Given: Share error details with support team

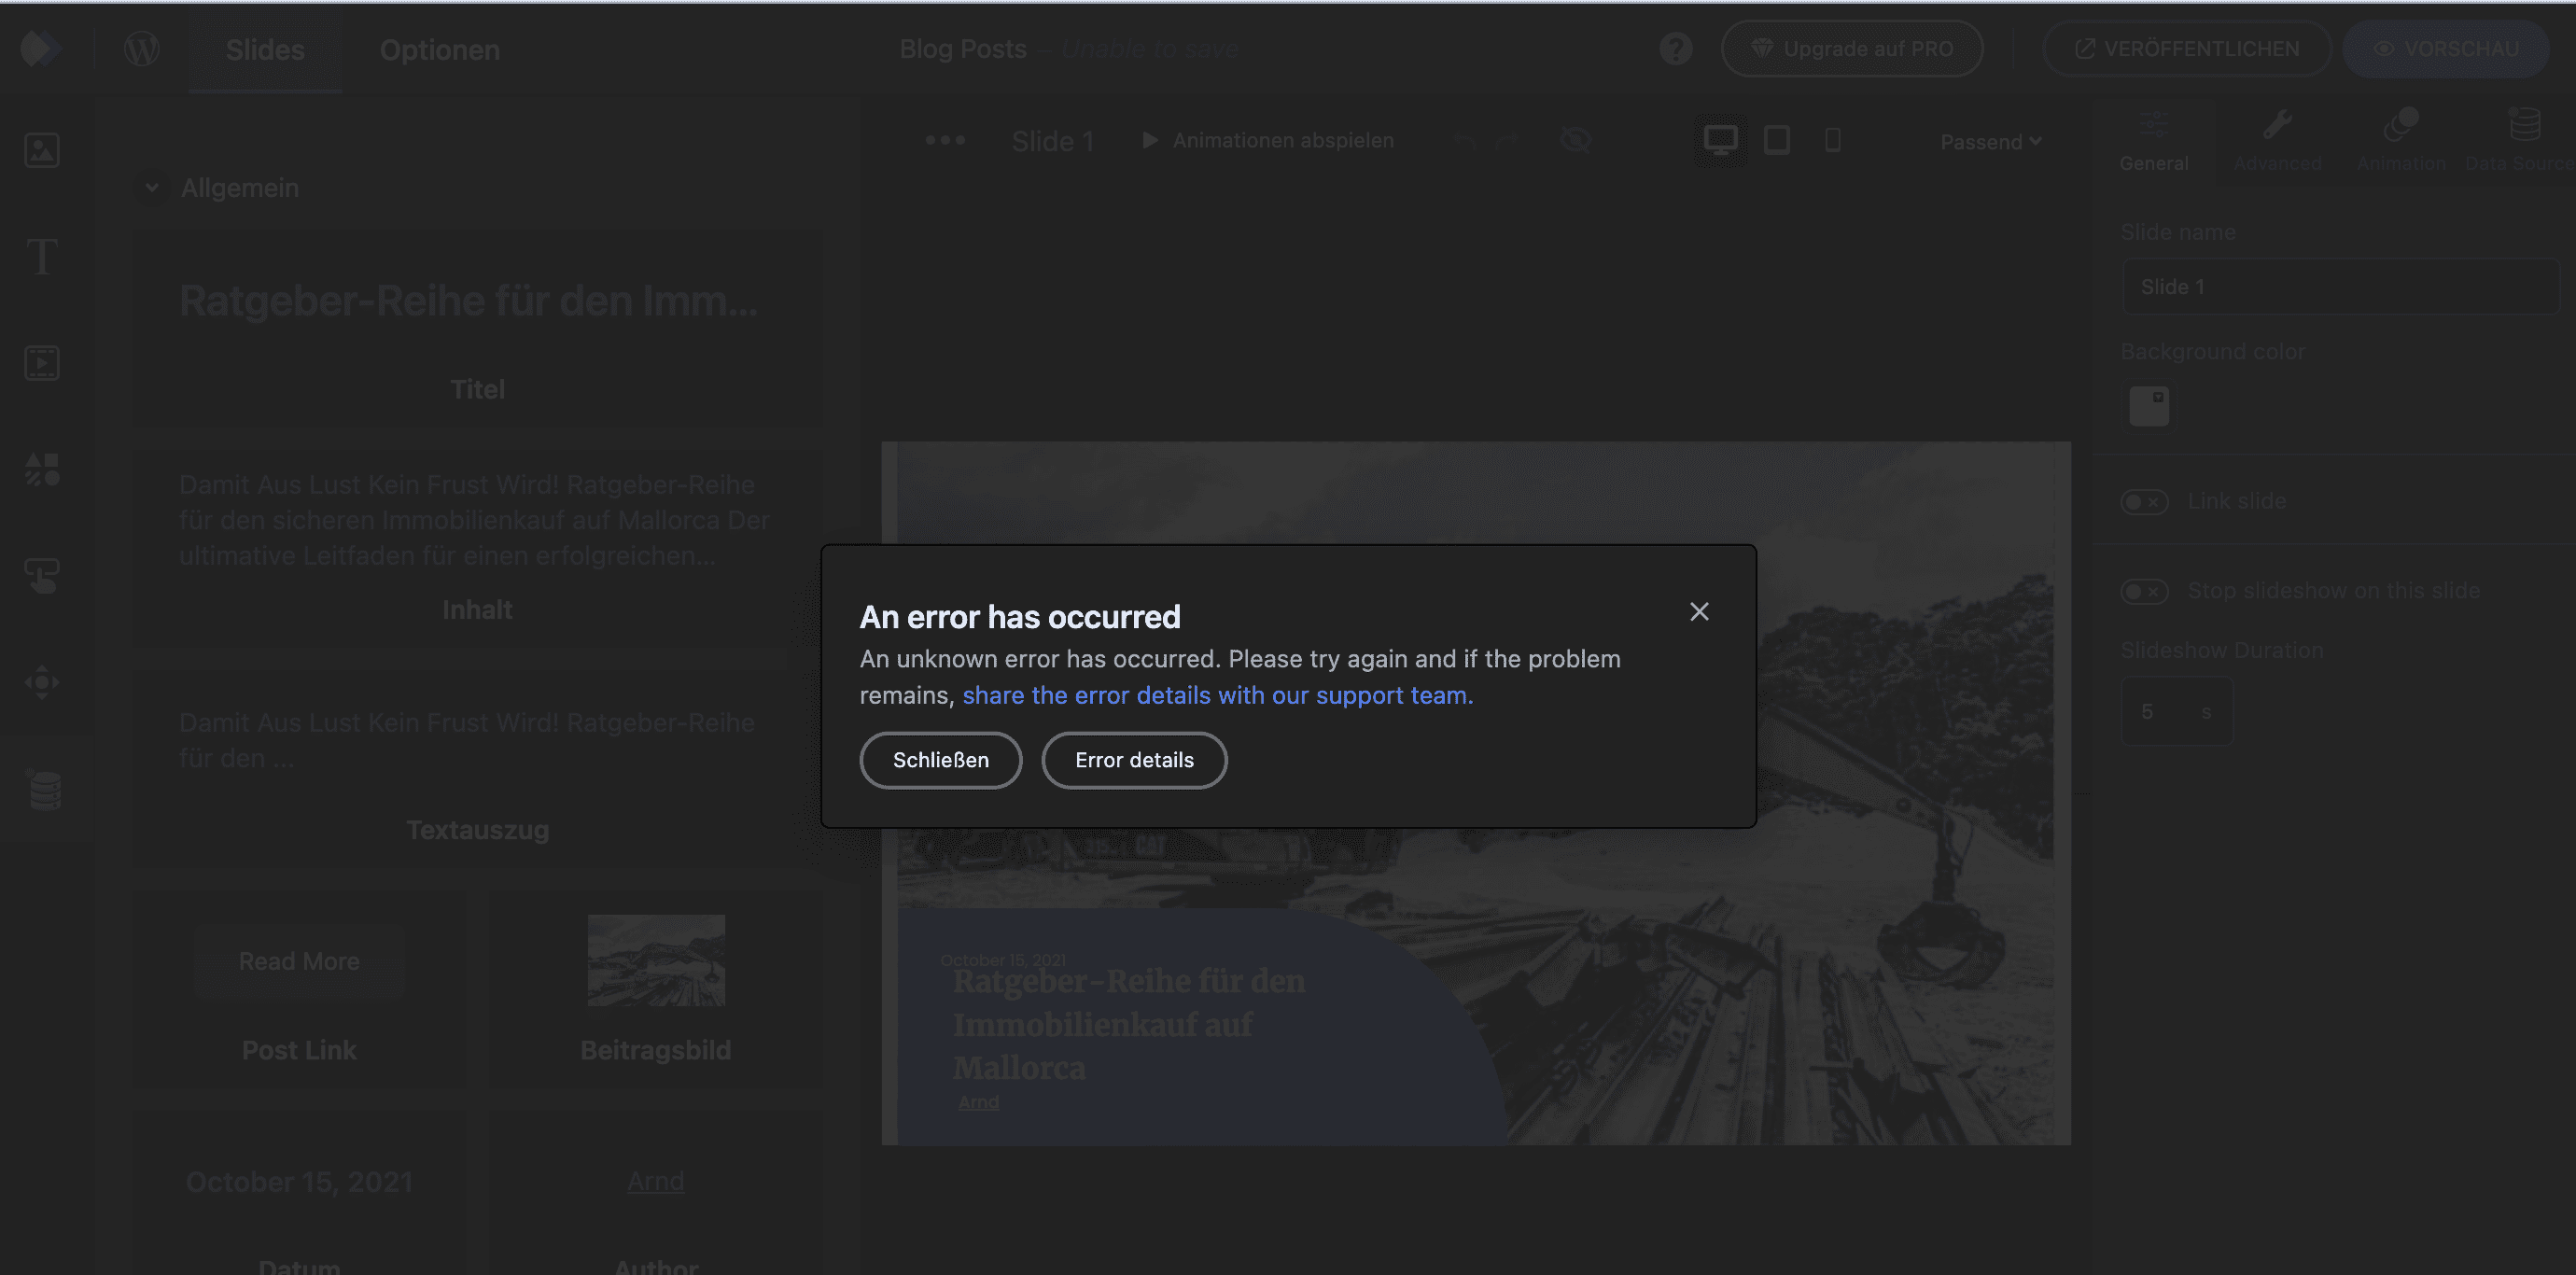Looking at the screenshot, I should (1216, 694).
